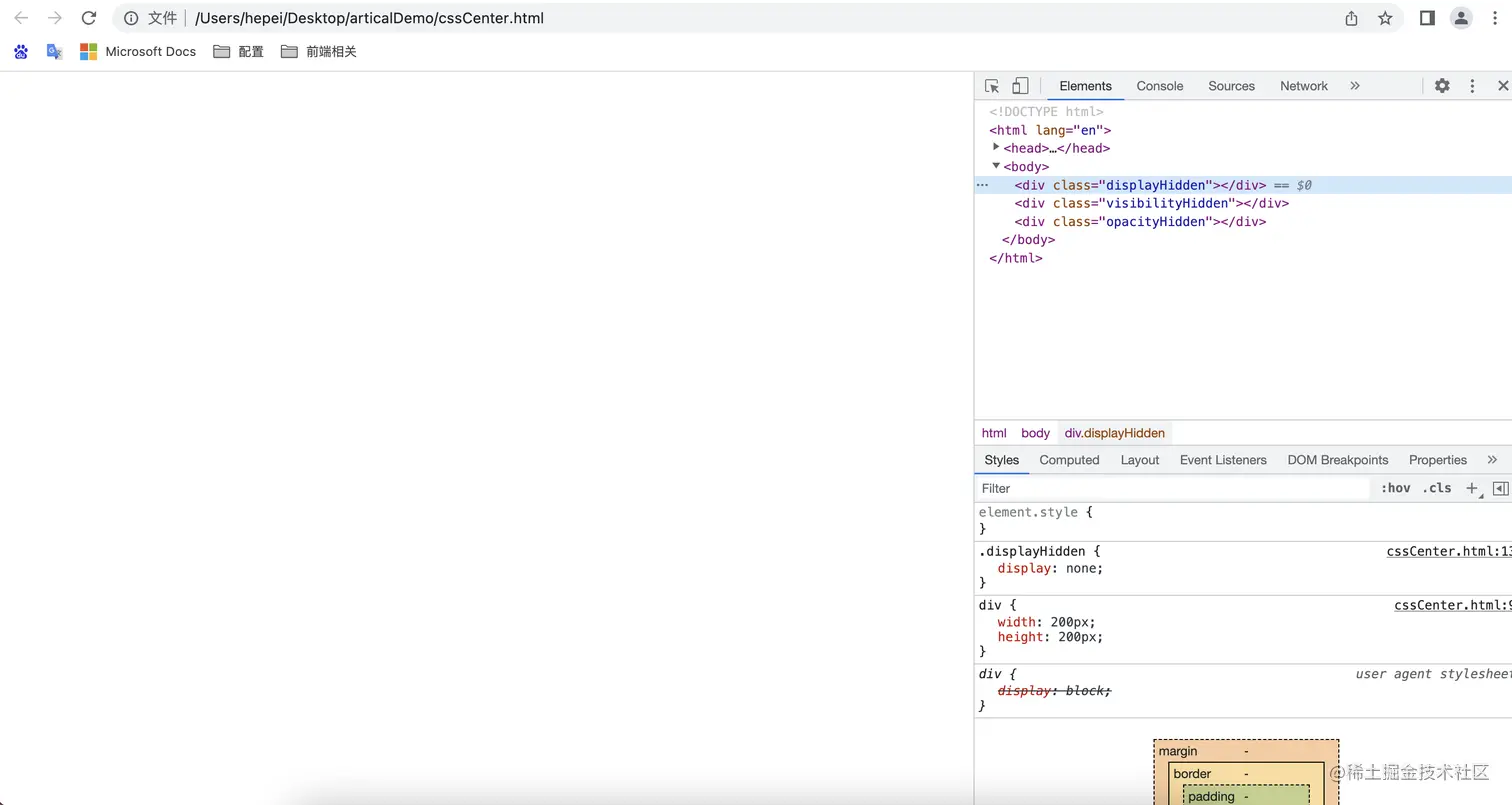
Task: Open the Chrome profile avatar
Action: (1462, 18)
